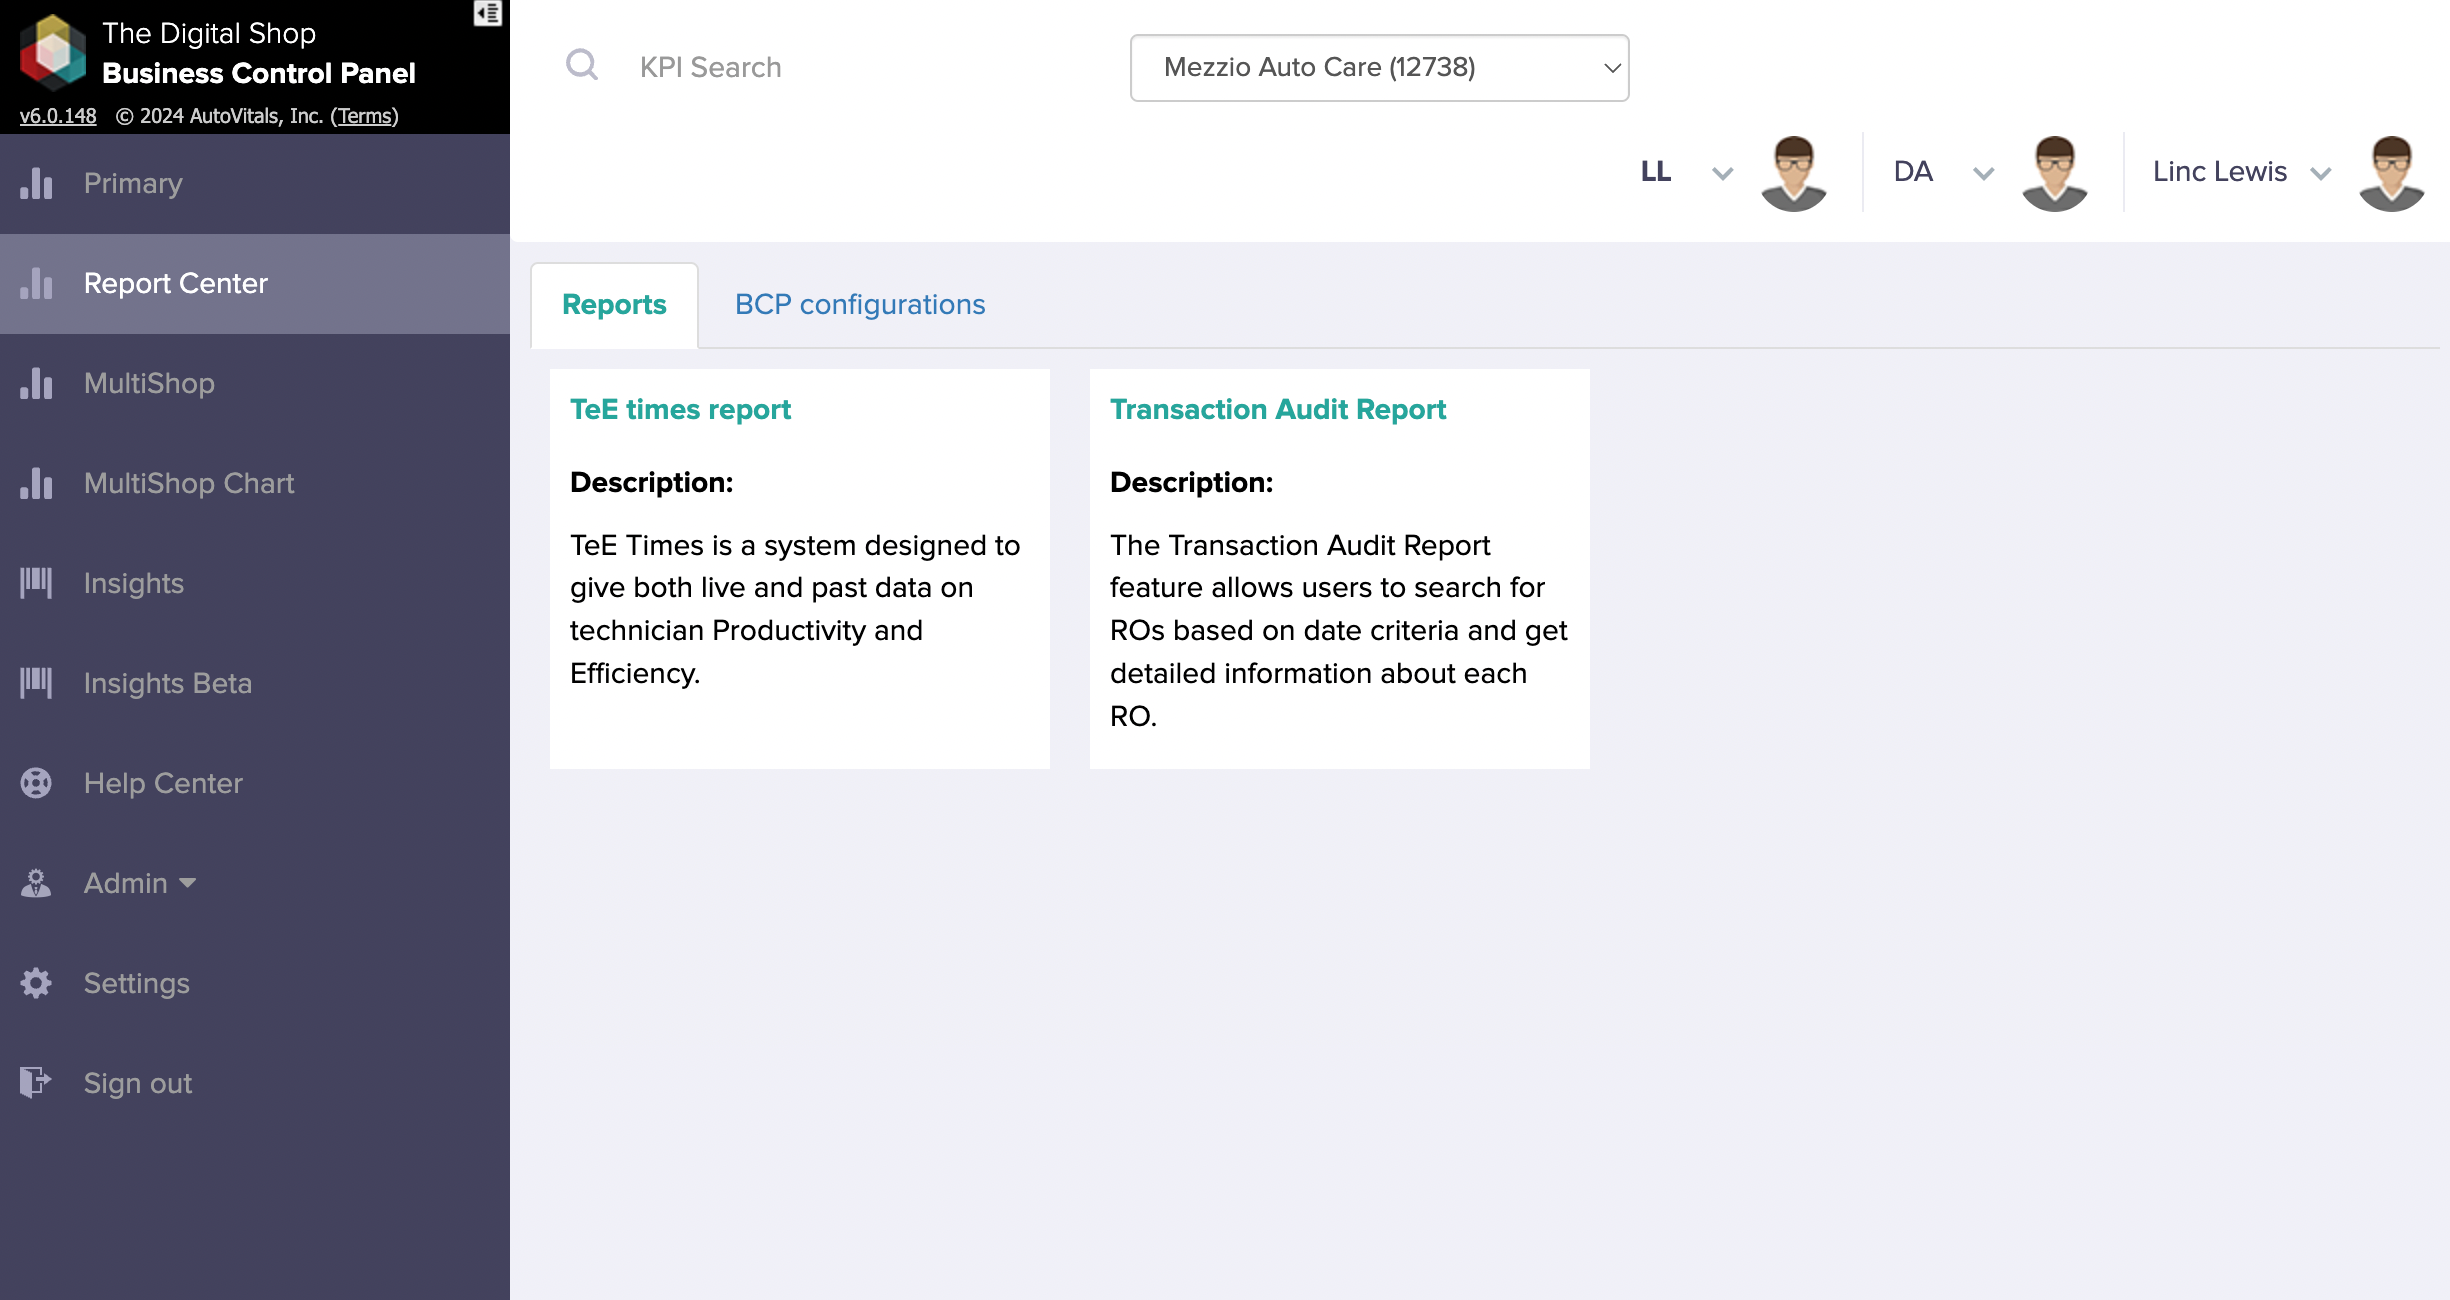Click the Linc Lewis user avatar
Viewport: 2450px width, 1300px height.
pos(2392,172)
